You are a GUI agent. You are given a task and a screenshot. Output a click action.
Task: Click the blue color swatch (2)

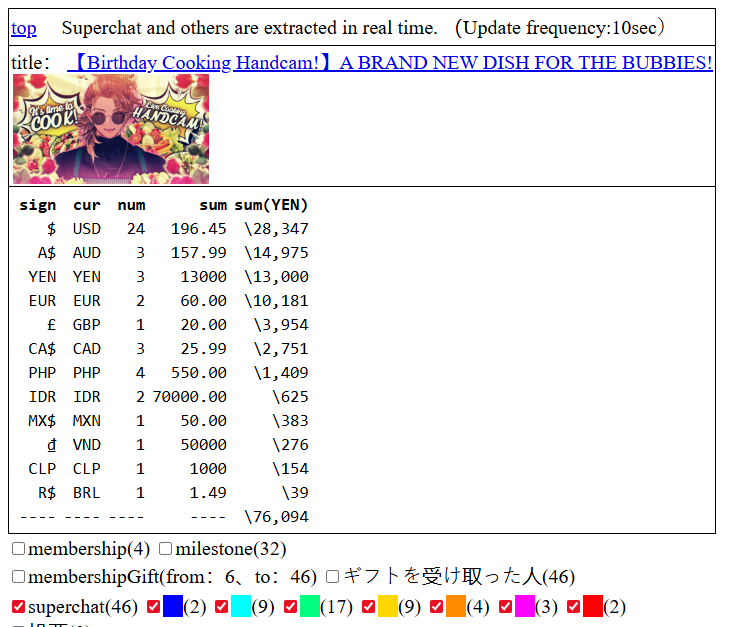point(173,606)
